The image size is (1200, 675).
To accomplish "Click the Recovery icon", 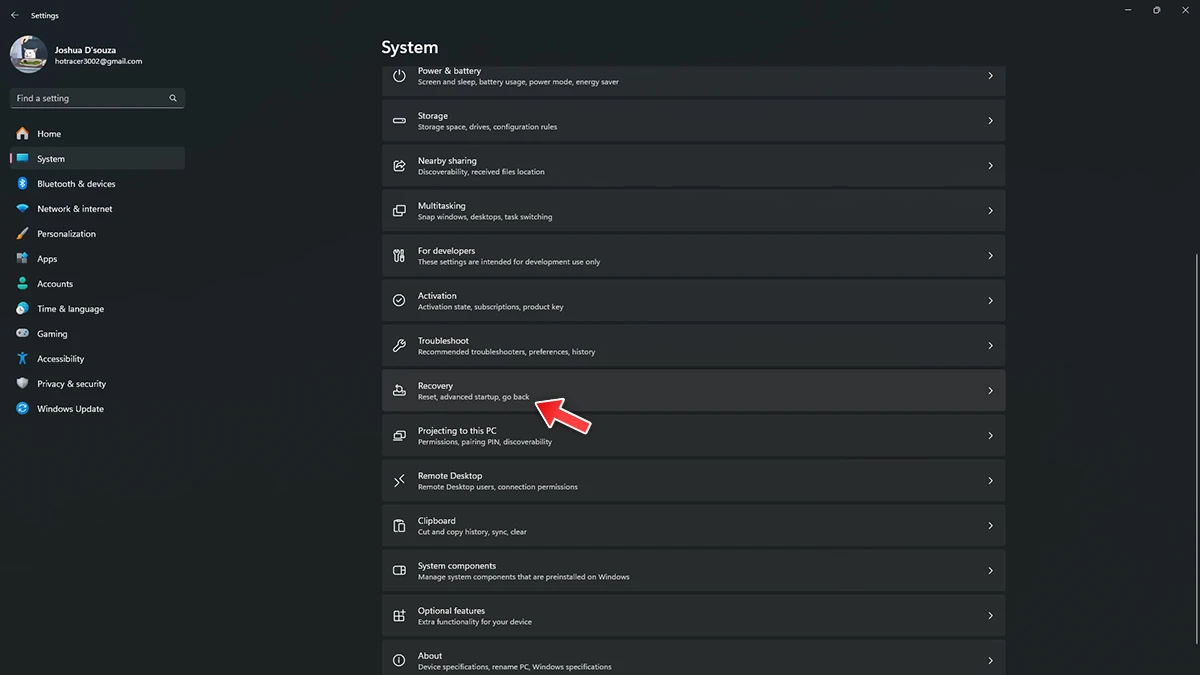I will point(399,390).
